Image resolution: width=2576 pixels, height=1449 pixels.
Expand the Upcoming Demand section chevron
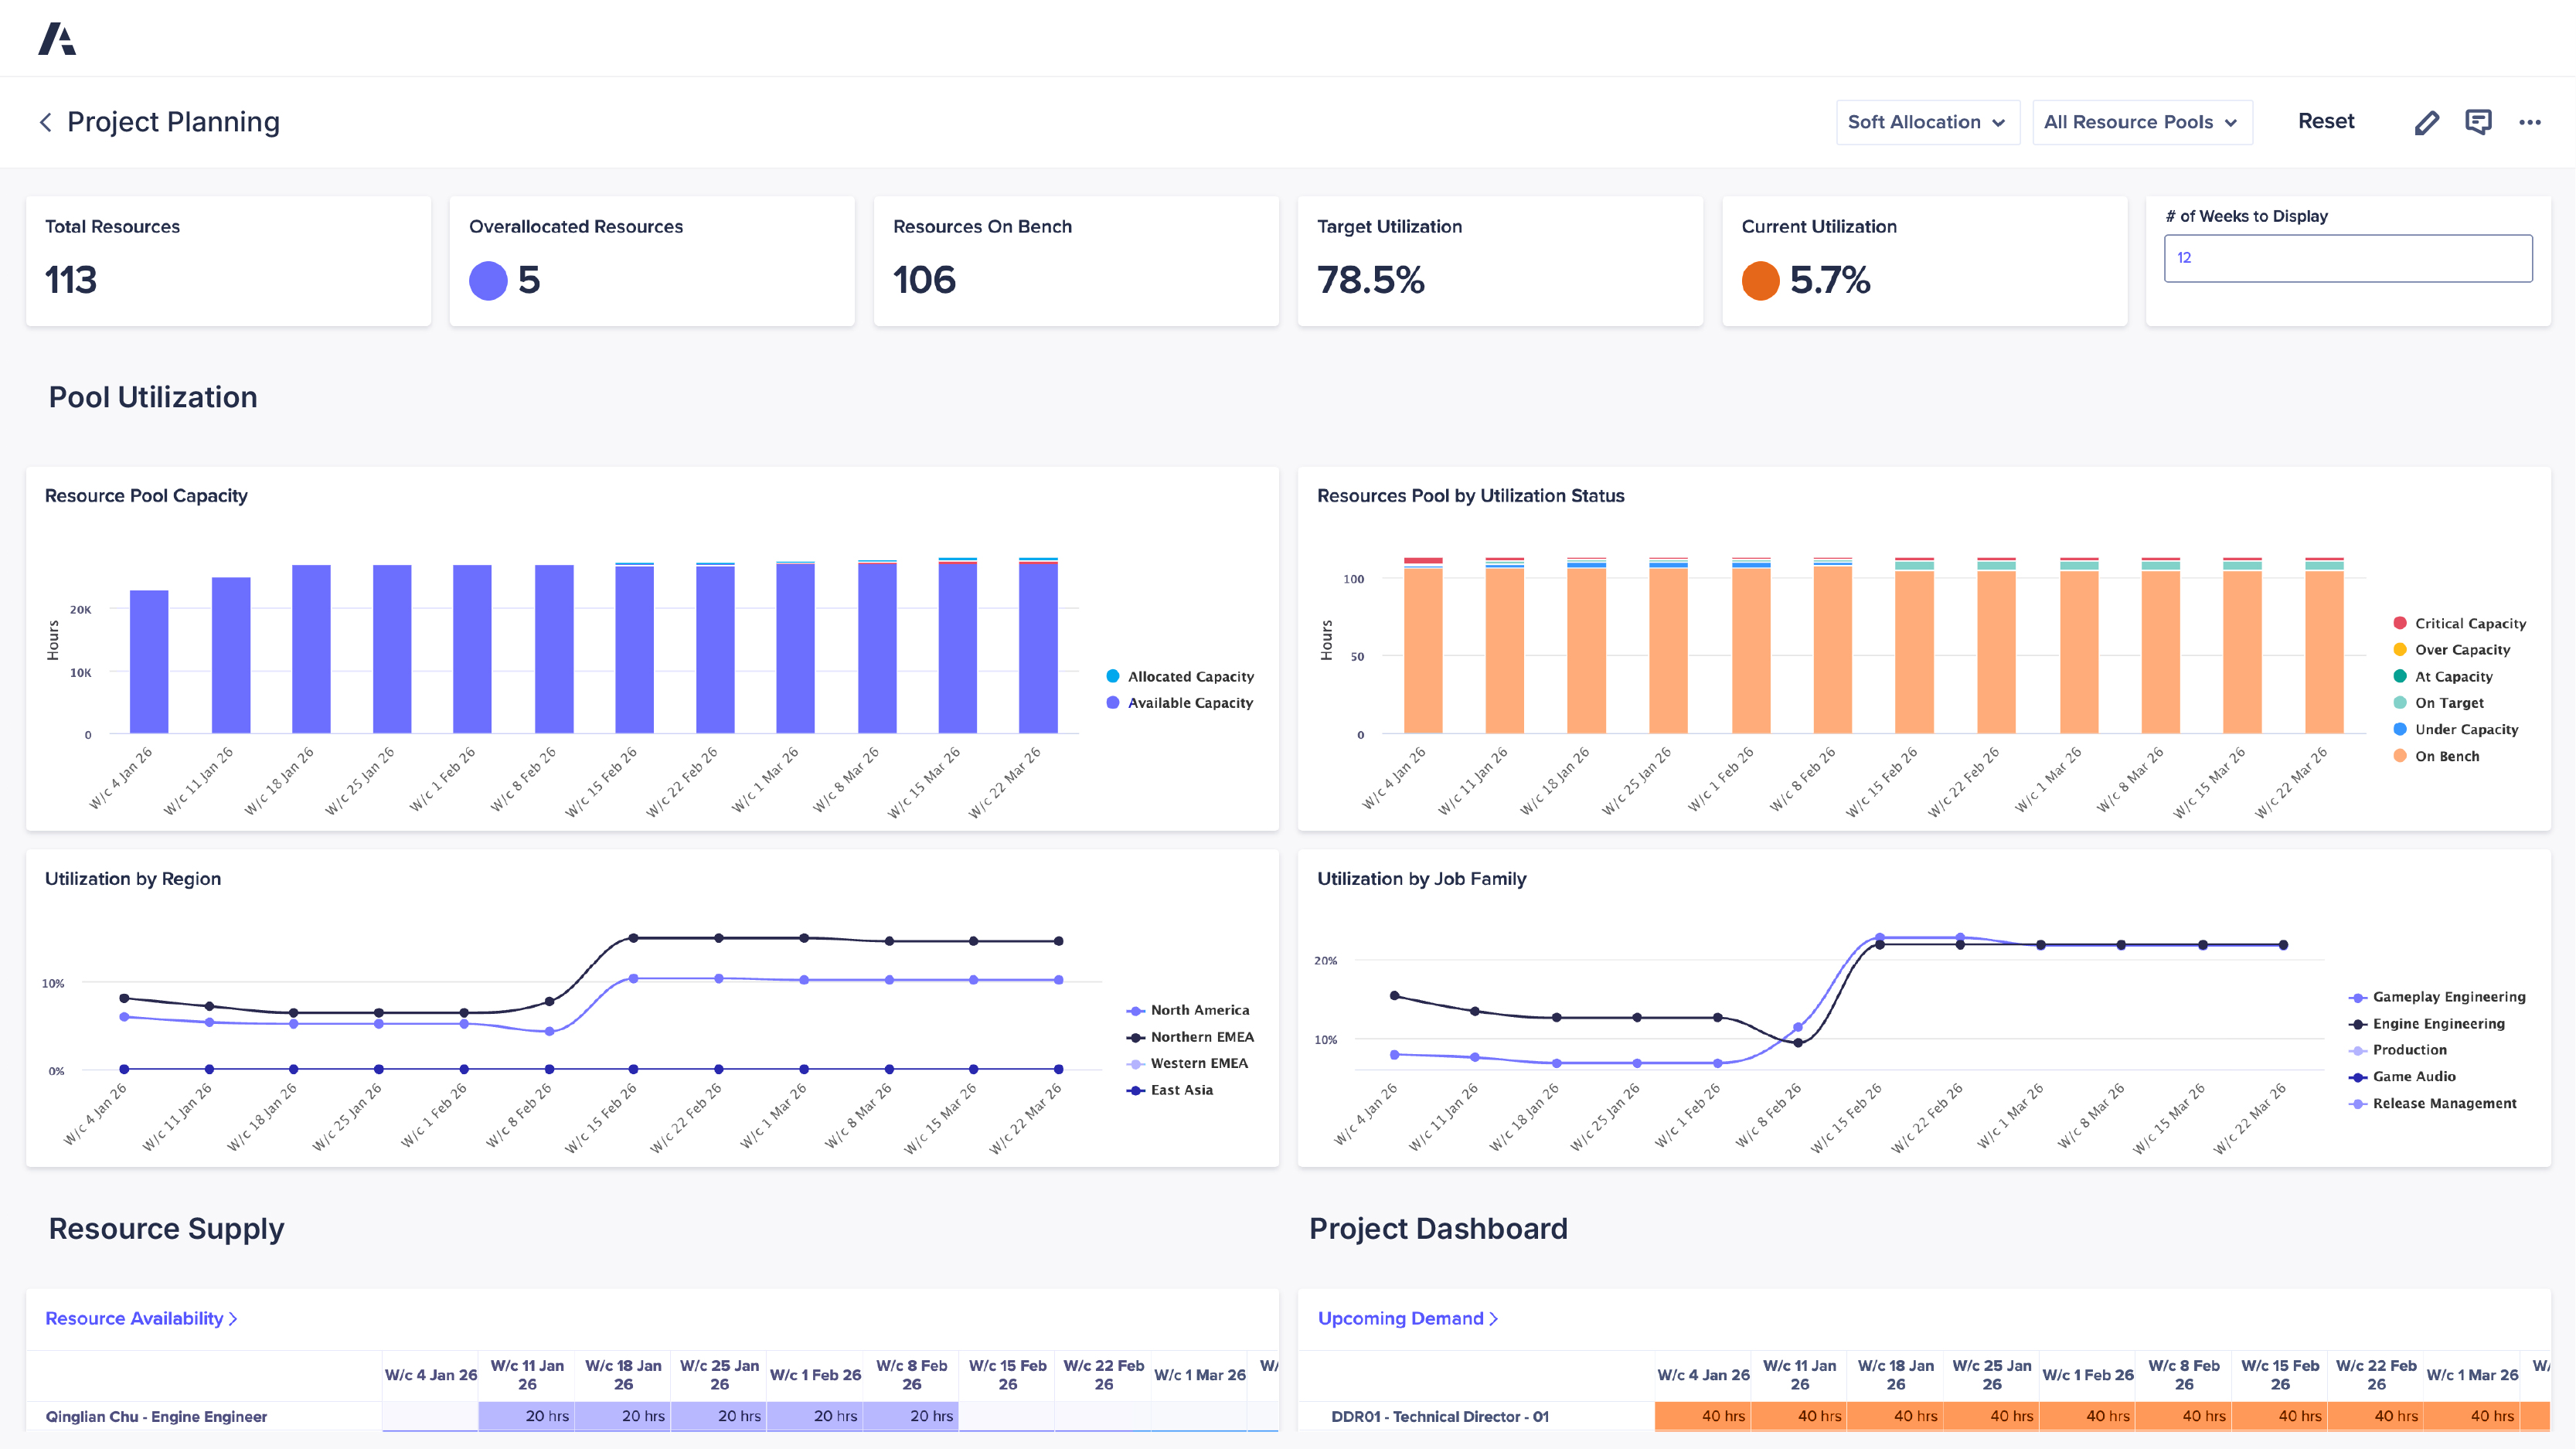coord(1492,1318)
